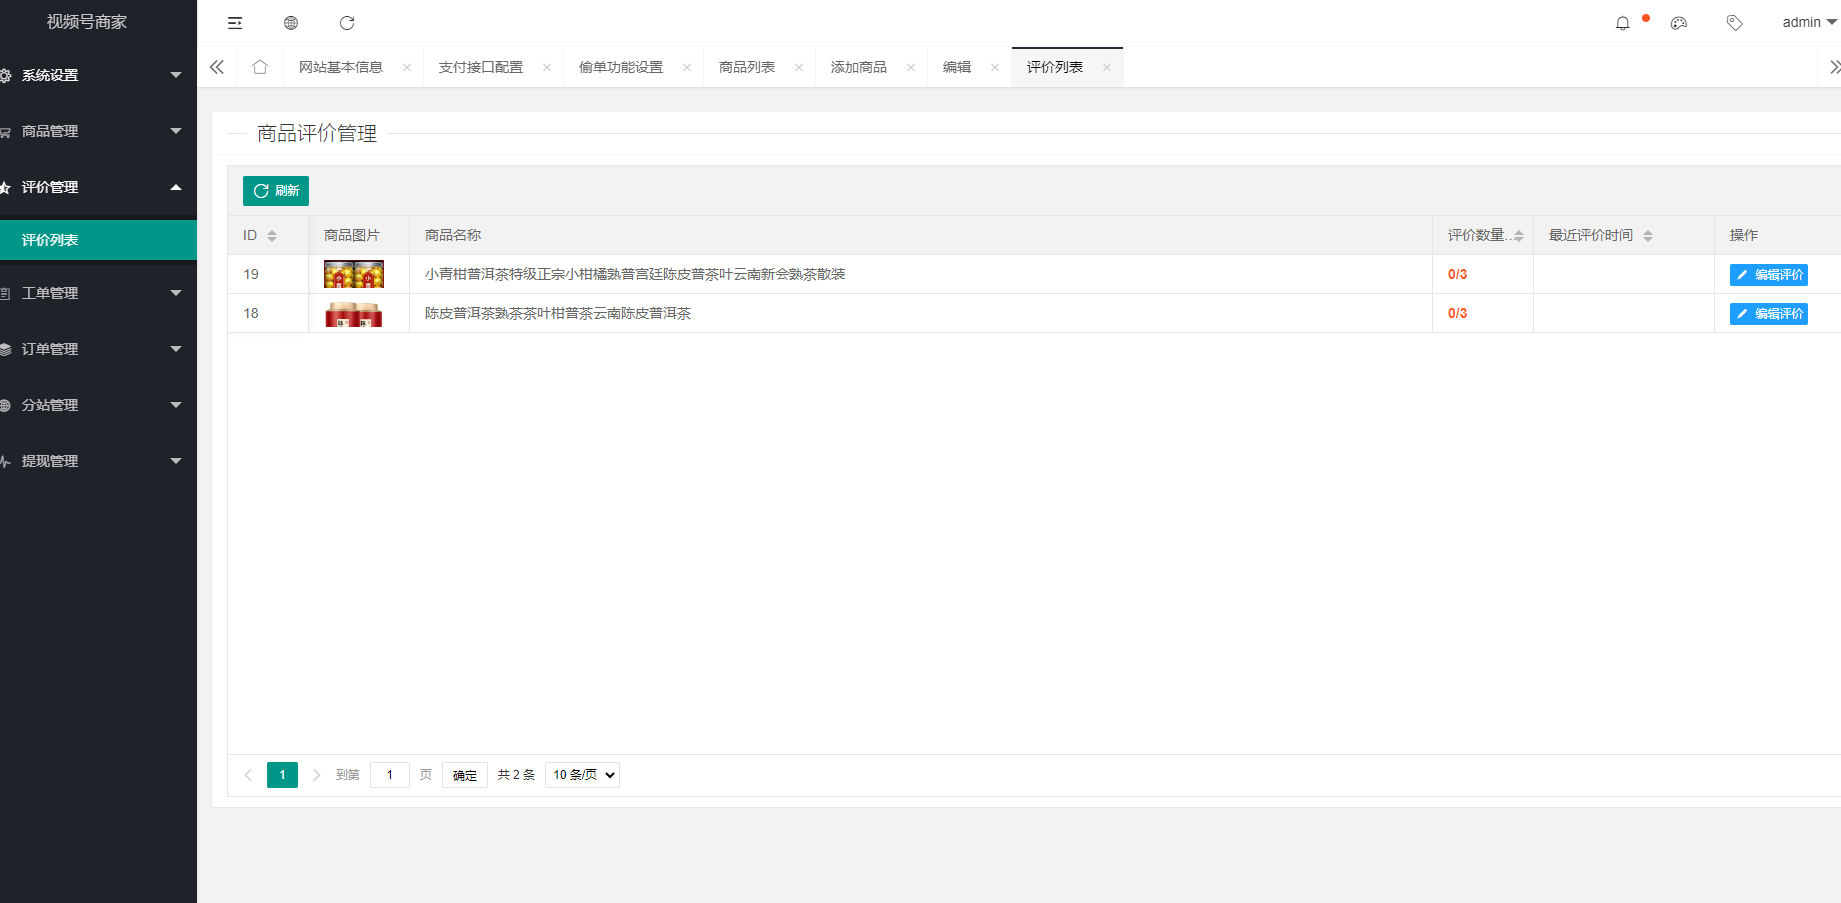Click the theme palette icon
The width and height of the screenshot is (1841, 903).
click(x=1679, y=23)
